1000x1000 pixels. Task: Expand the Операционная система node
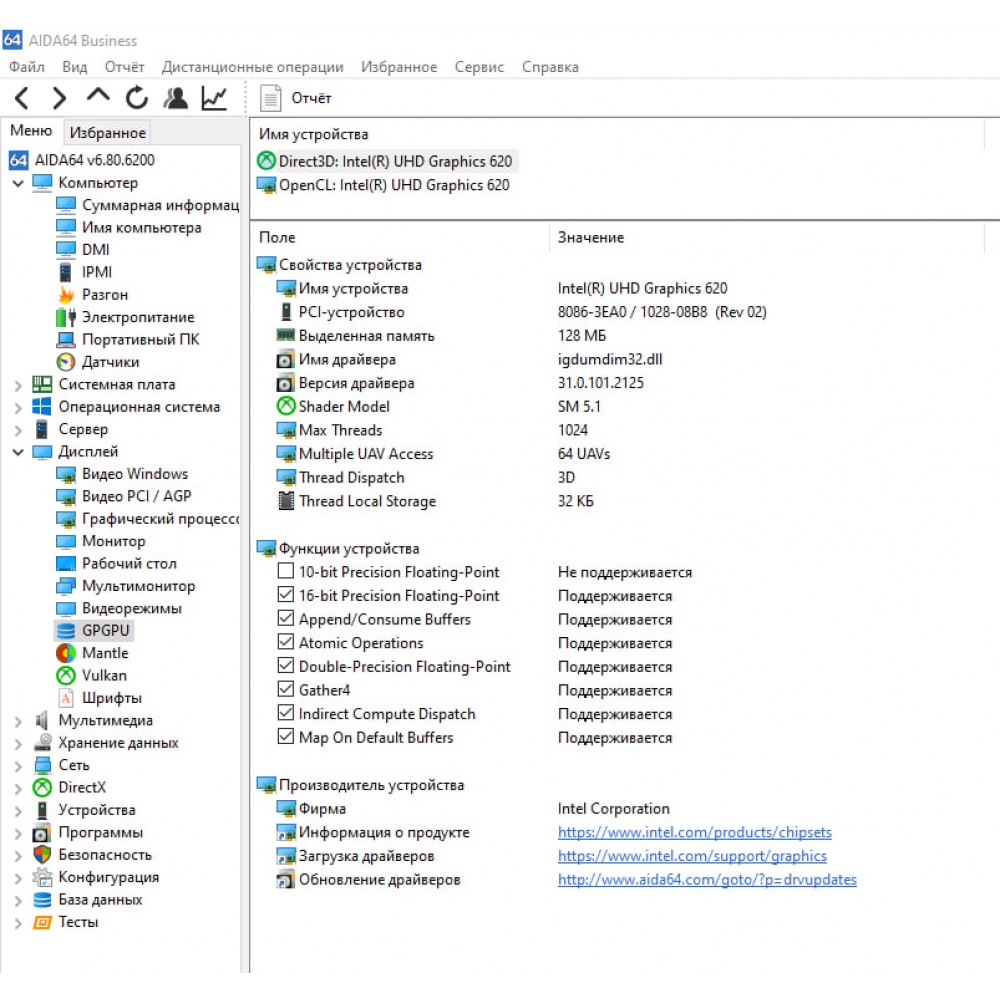click(18, 407)
